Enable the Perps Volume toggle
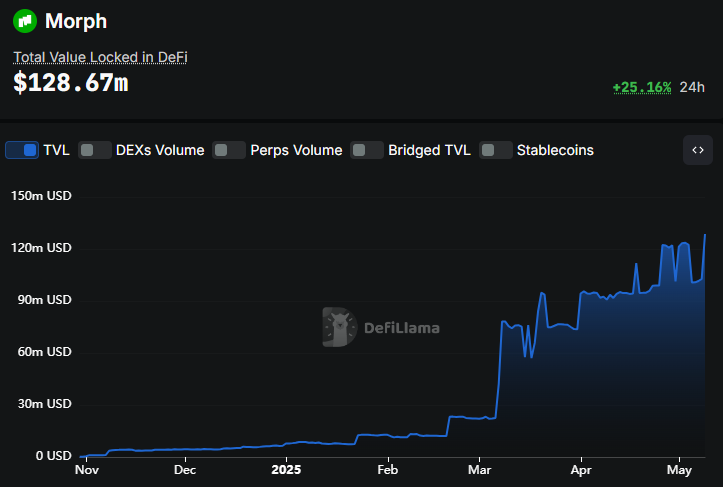Image resolution: width=723 pixels, height=487 pixels. coord(229,150)
